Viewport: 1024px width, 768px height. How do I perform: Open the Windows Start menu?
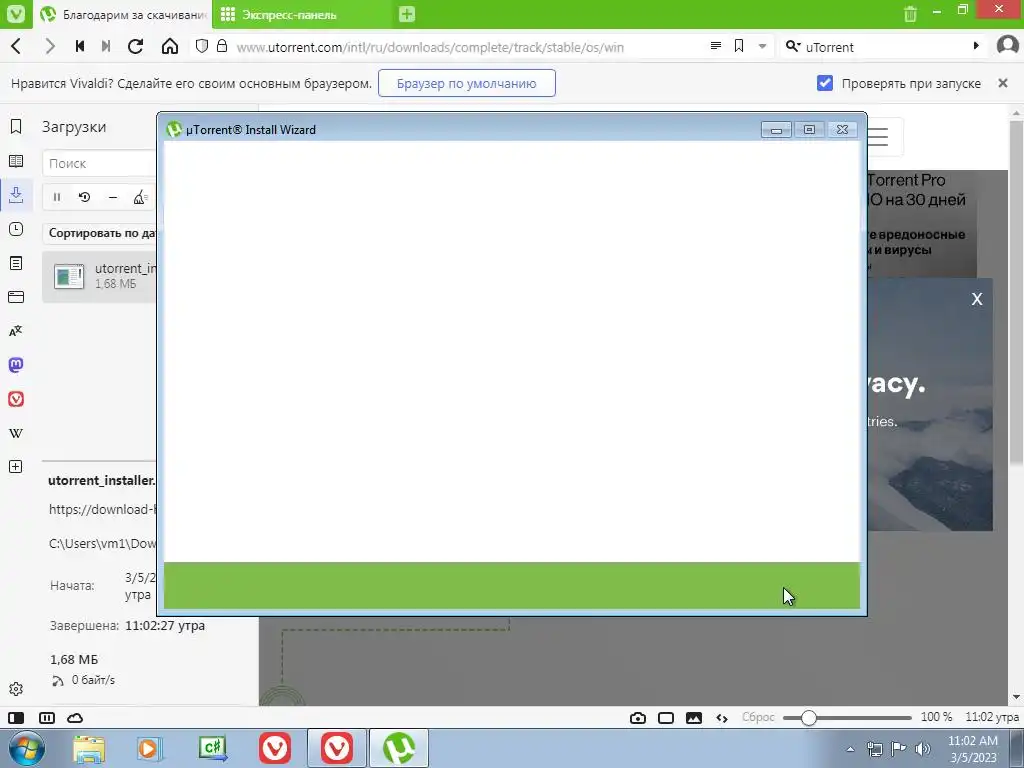click(26, 748)
